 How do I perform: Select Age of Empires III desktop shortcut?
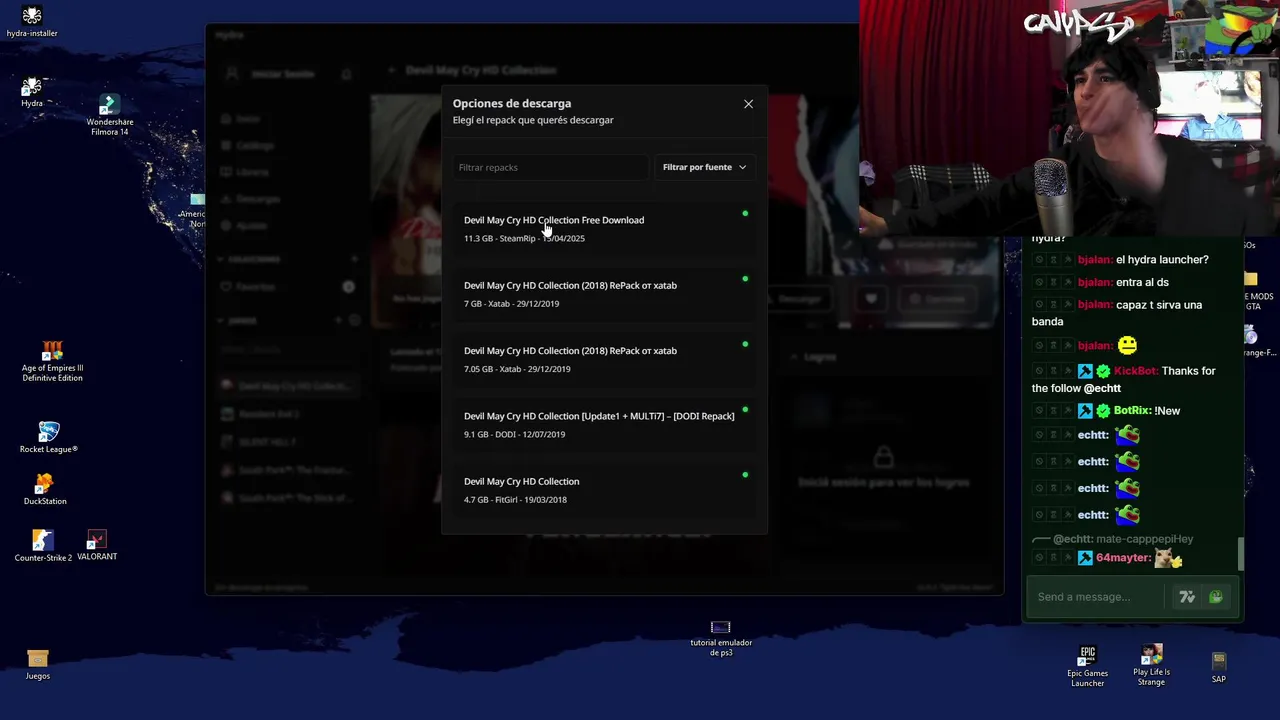click(52, 362)
